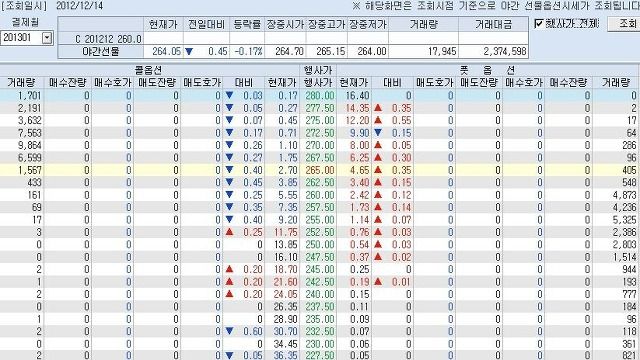Select the strike price 237.50 cell
The image size is (640, 360).
tap(319, 307)
